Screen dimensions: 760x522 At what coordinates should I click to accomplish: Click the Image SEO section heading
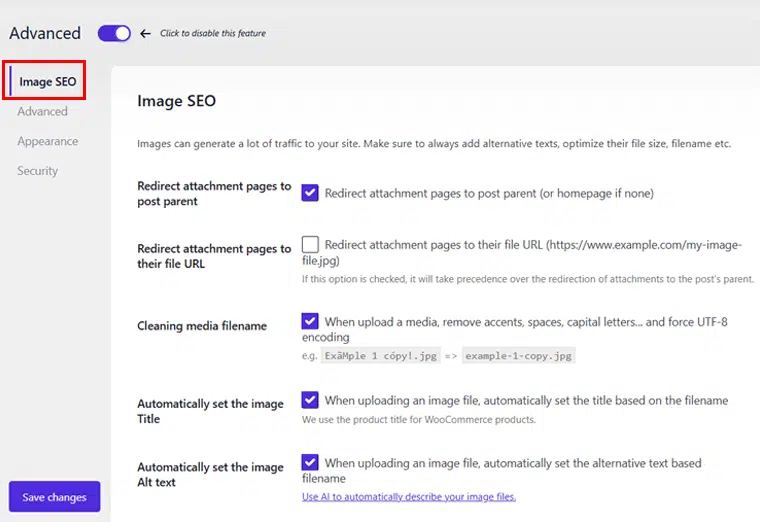point(176,101)
